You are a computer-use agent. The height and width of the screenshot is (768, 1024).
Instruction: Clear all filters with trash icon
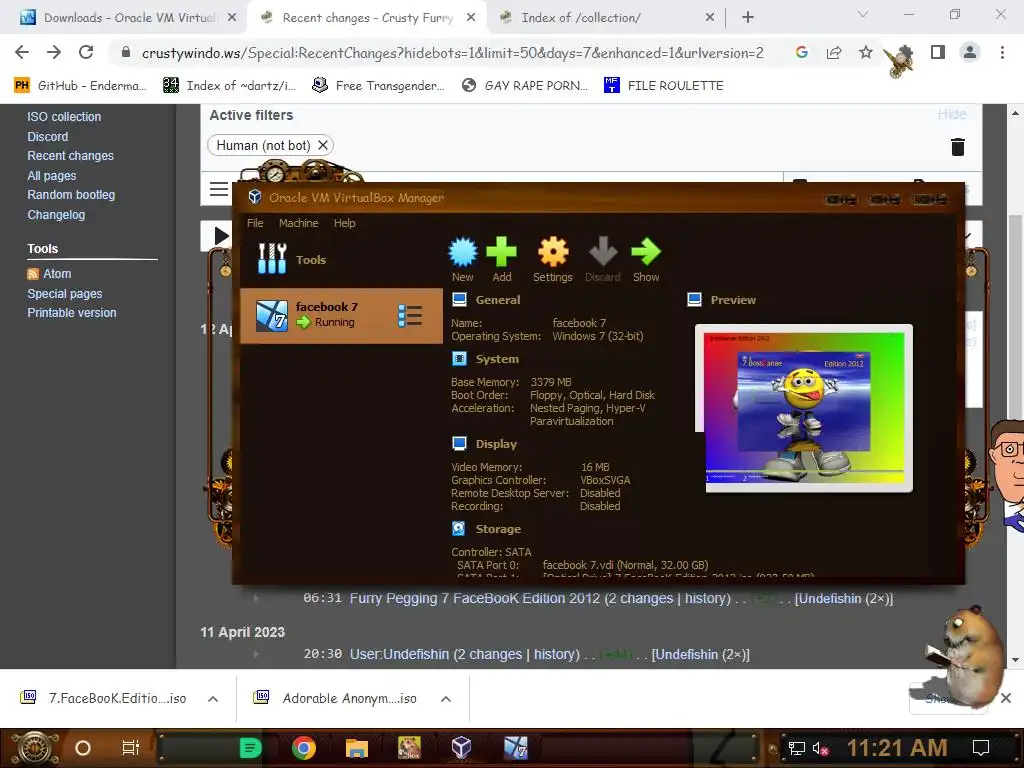957,147
